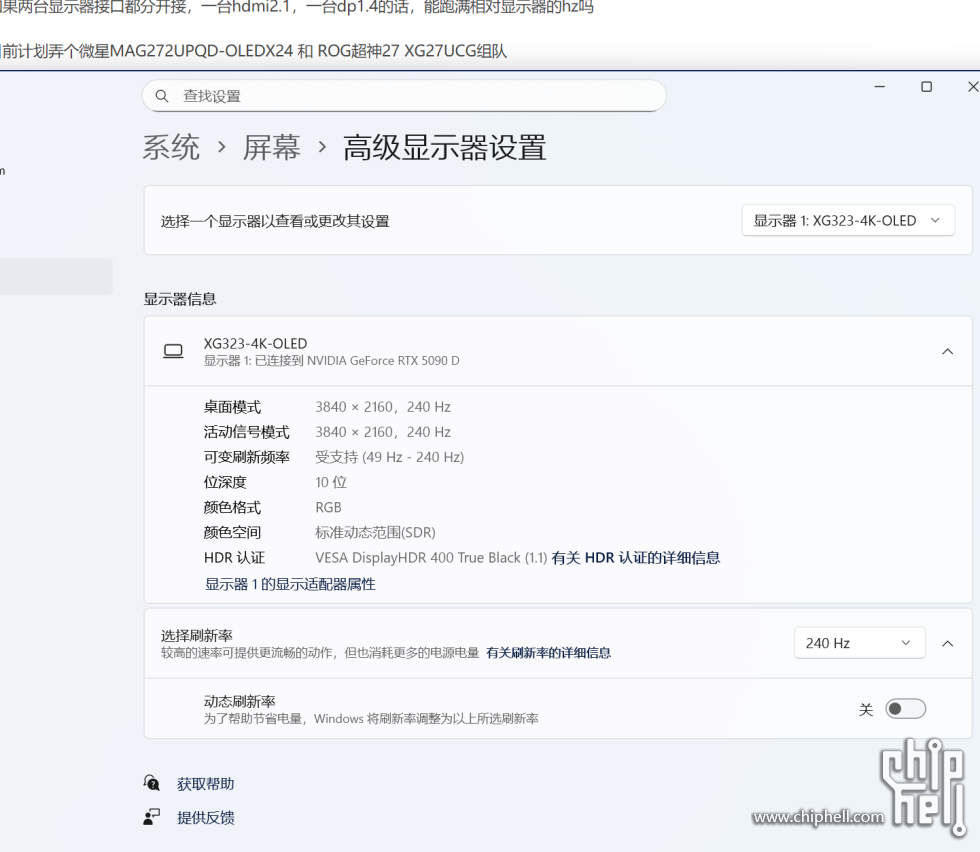This screenshot has width=980, height=852.
Task: Collapse the 显示器信息 panel with its chevron
Action: (948, 351)
